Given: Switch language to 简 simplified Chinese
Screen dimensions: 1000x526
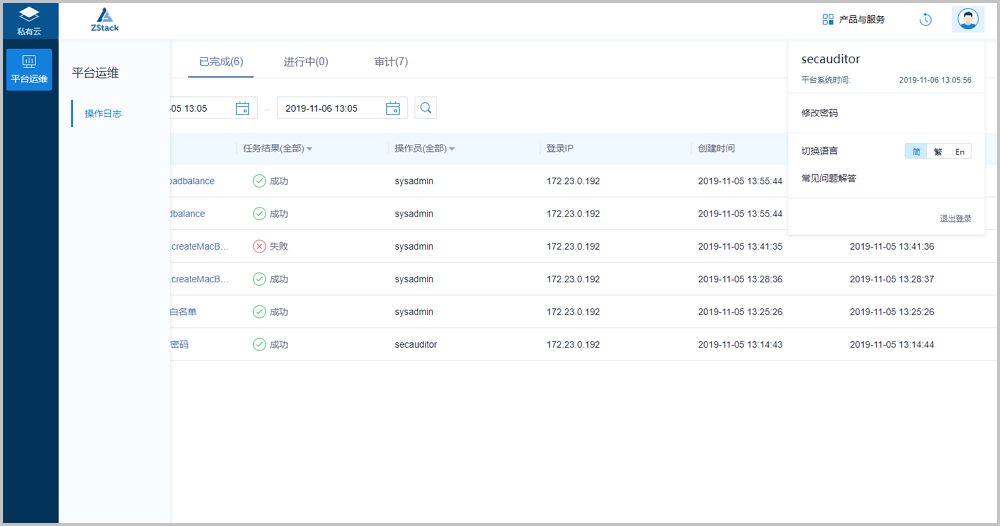Looking at the screenshot, I should [x=917, y=152].
